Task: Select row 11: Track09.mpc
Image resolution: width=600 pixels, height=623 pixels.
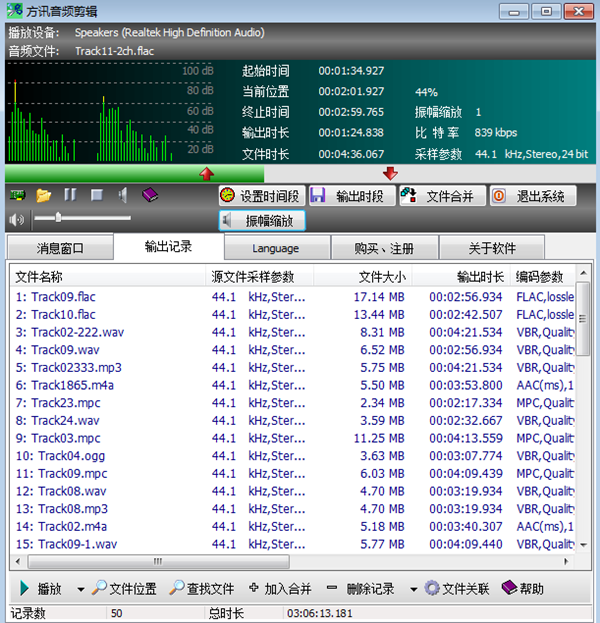Action: tap(292, 474)
